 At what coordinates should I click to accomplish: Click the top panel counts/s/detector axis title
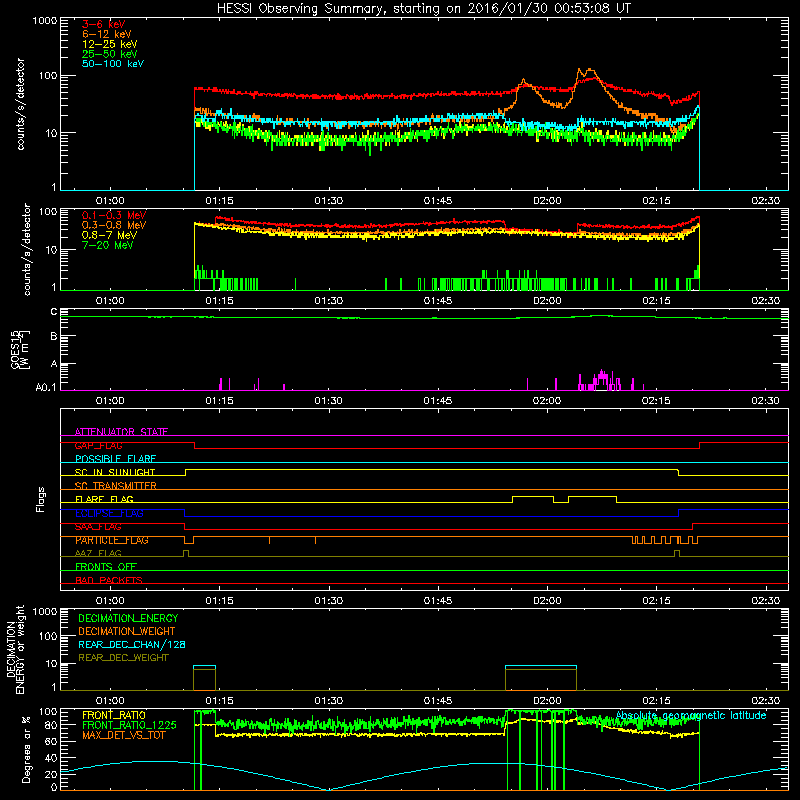[x=20, y=104]
